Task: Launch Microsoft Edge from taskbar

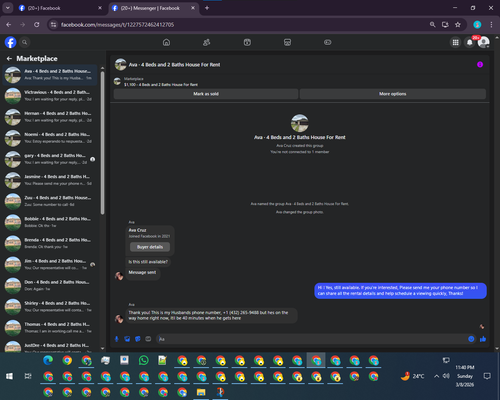Action: (48, 360)
